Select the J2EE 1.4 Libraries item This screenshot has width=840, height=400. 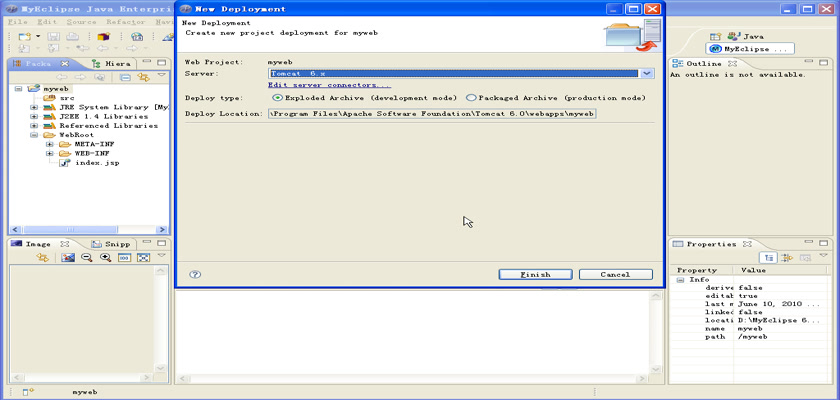(96, 116)
